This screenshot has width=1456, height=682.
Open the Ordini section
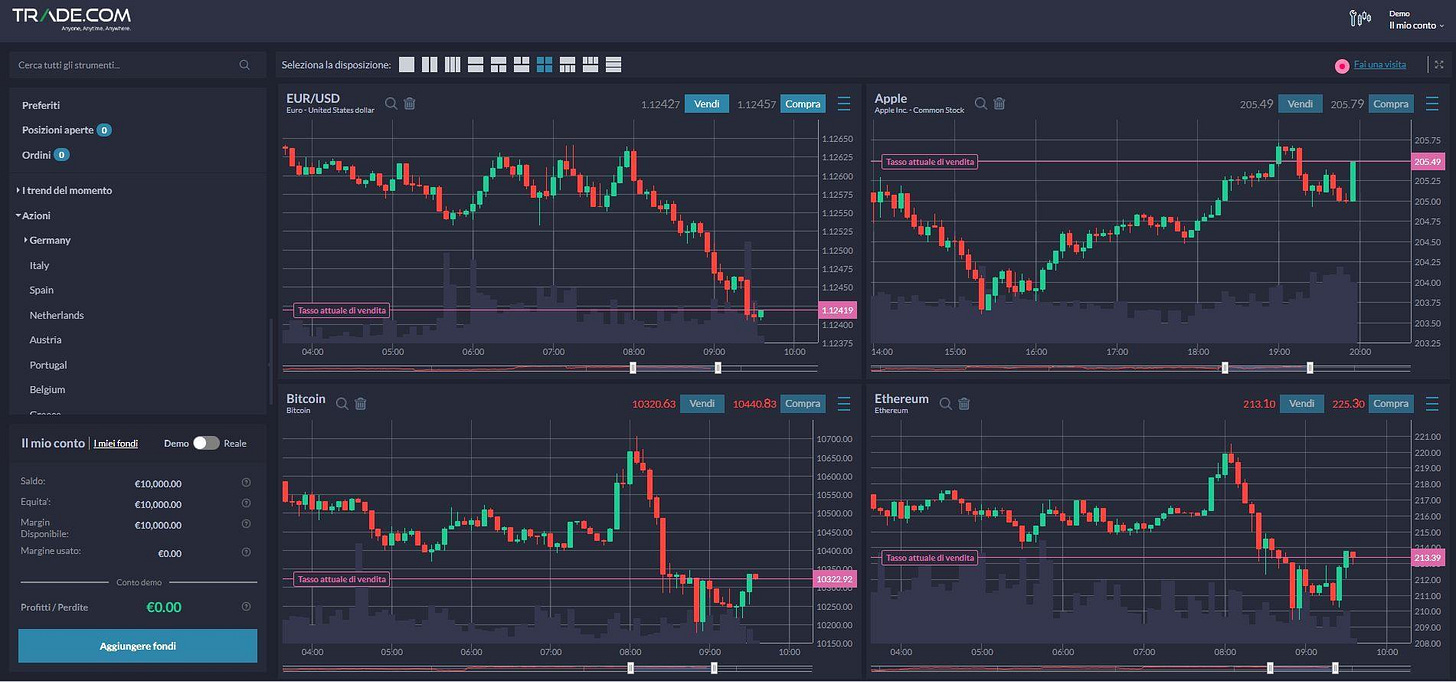coord(45,155)
